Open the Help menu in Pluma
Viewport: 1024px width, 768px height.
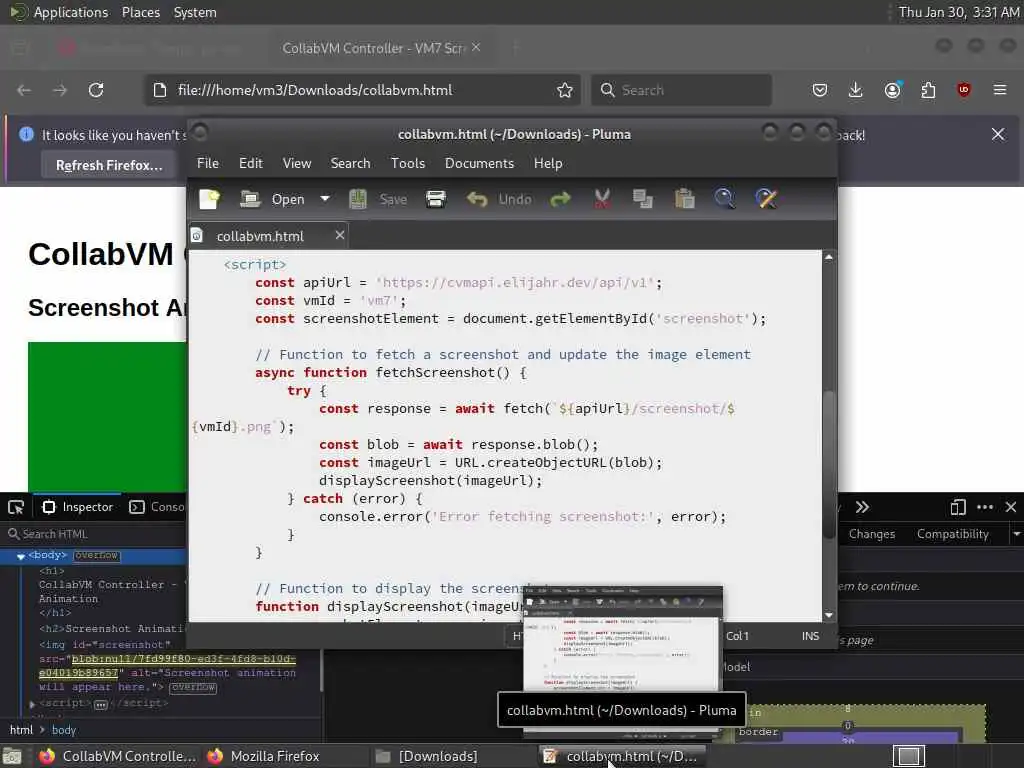[x=548, y=163]
